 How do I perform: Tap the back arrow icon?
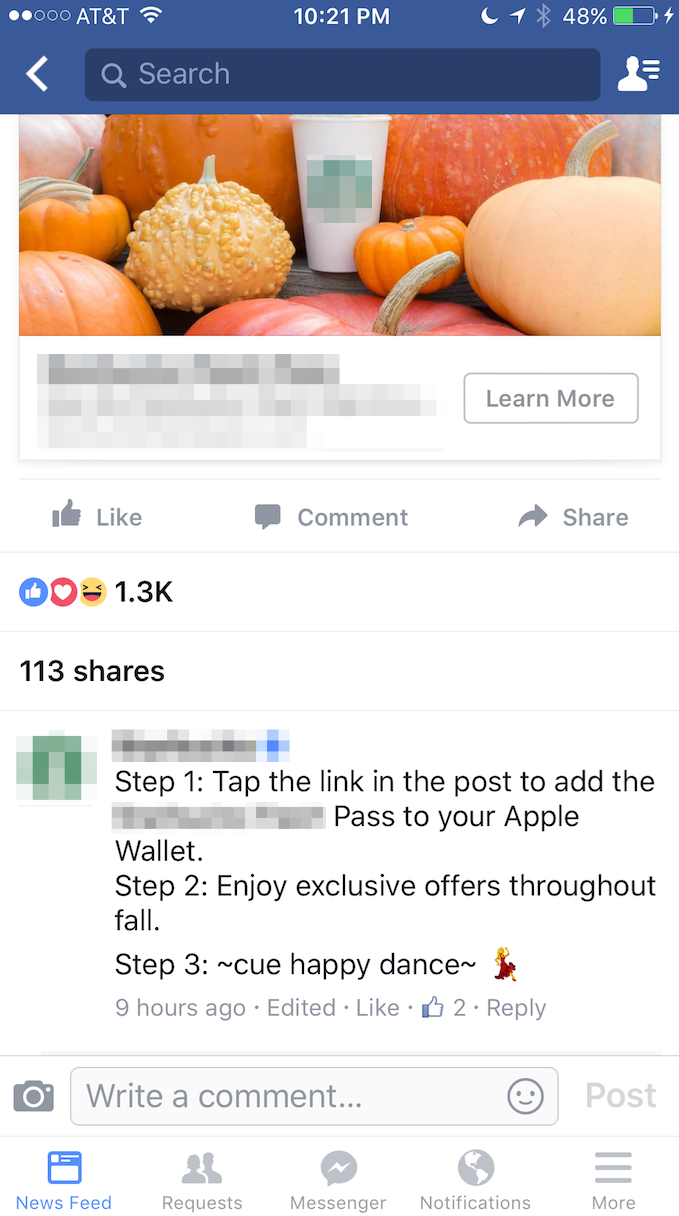pos(37,74)
